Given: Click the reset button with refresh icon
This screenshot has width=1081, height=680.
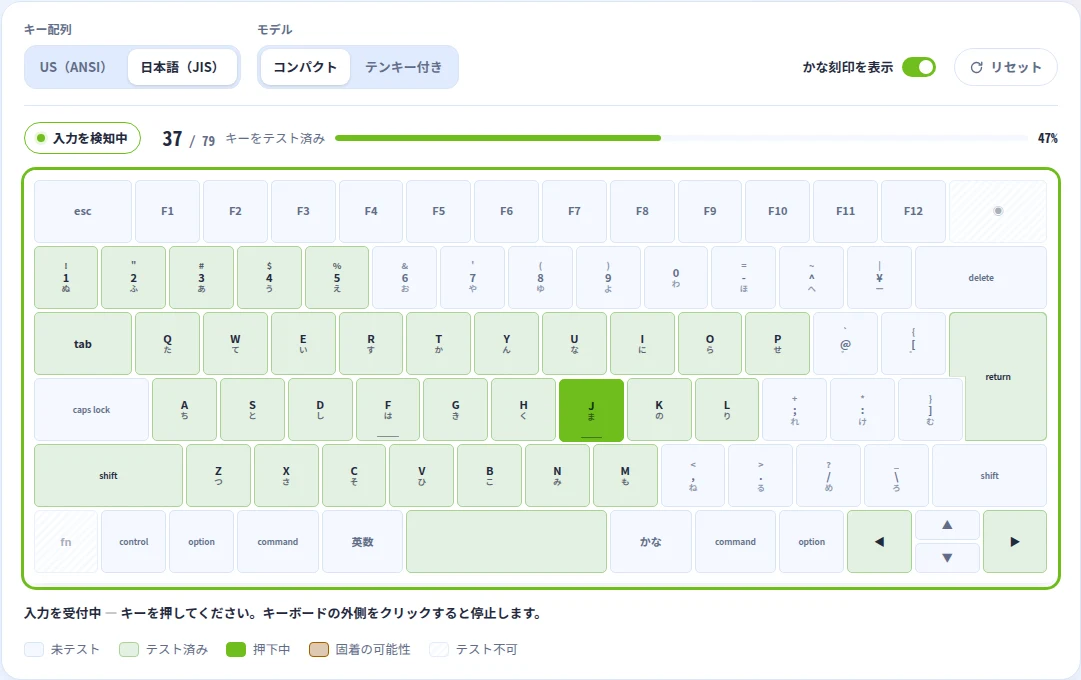Looking at the screenshot, I should 1005,67.
